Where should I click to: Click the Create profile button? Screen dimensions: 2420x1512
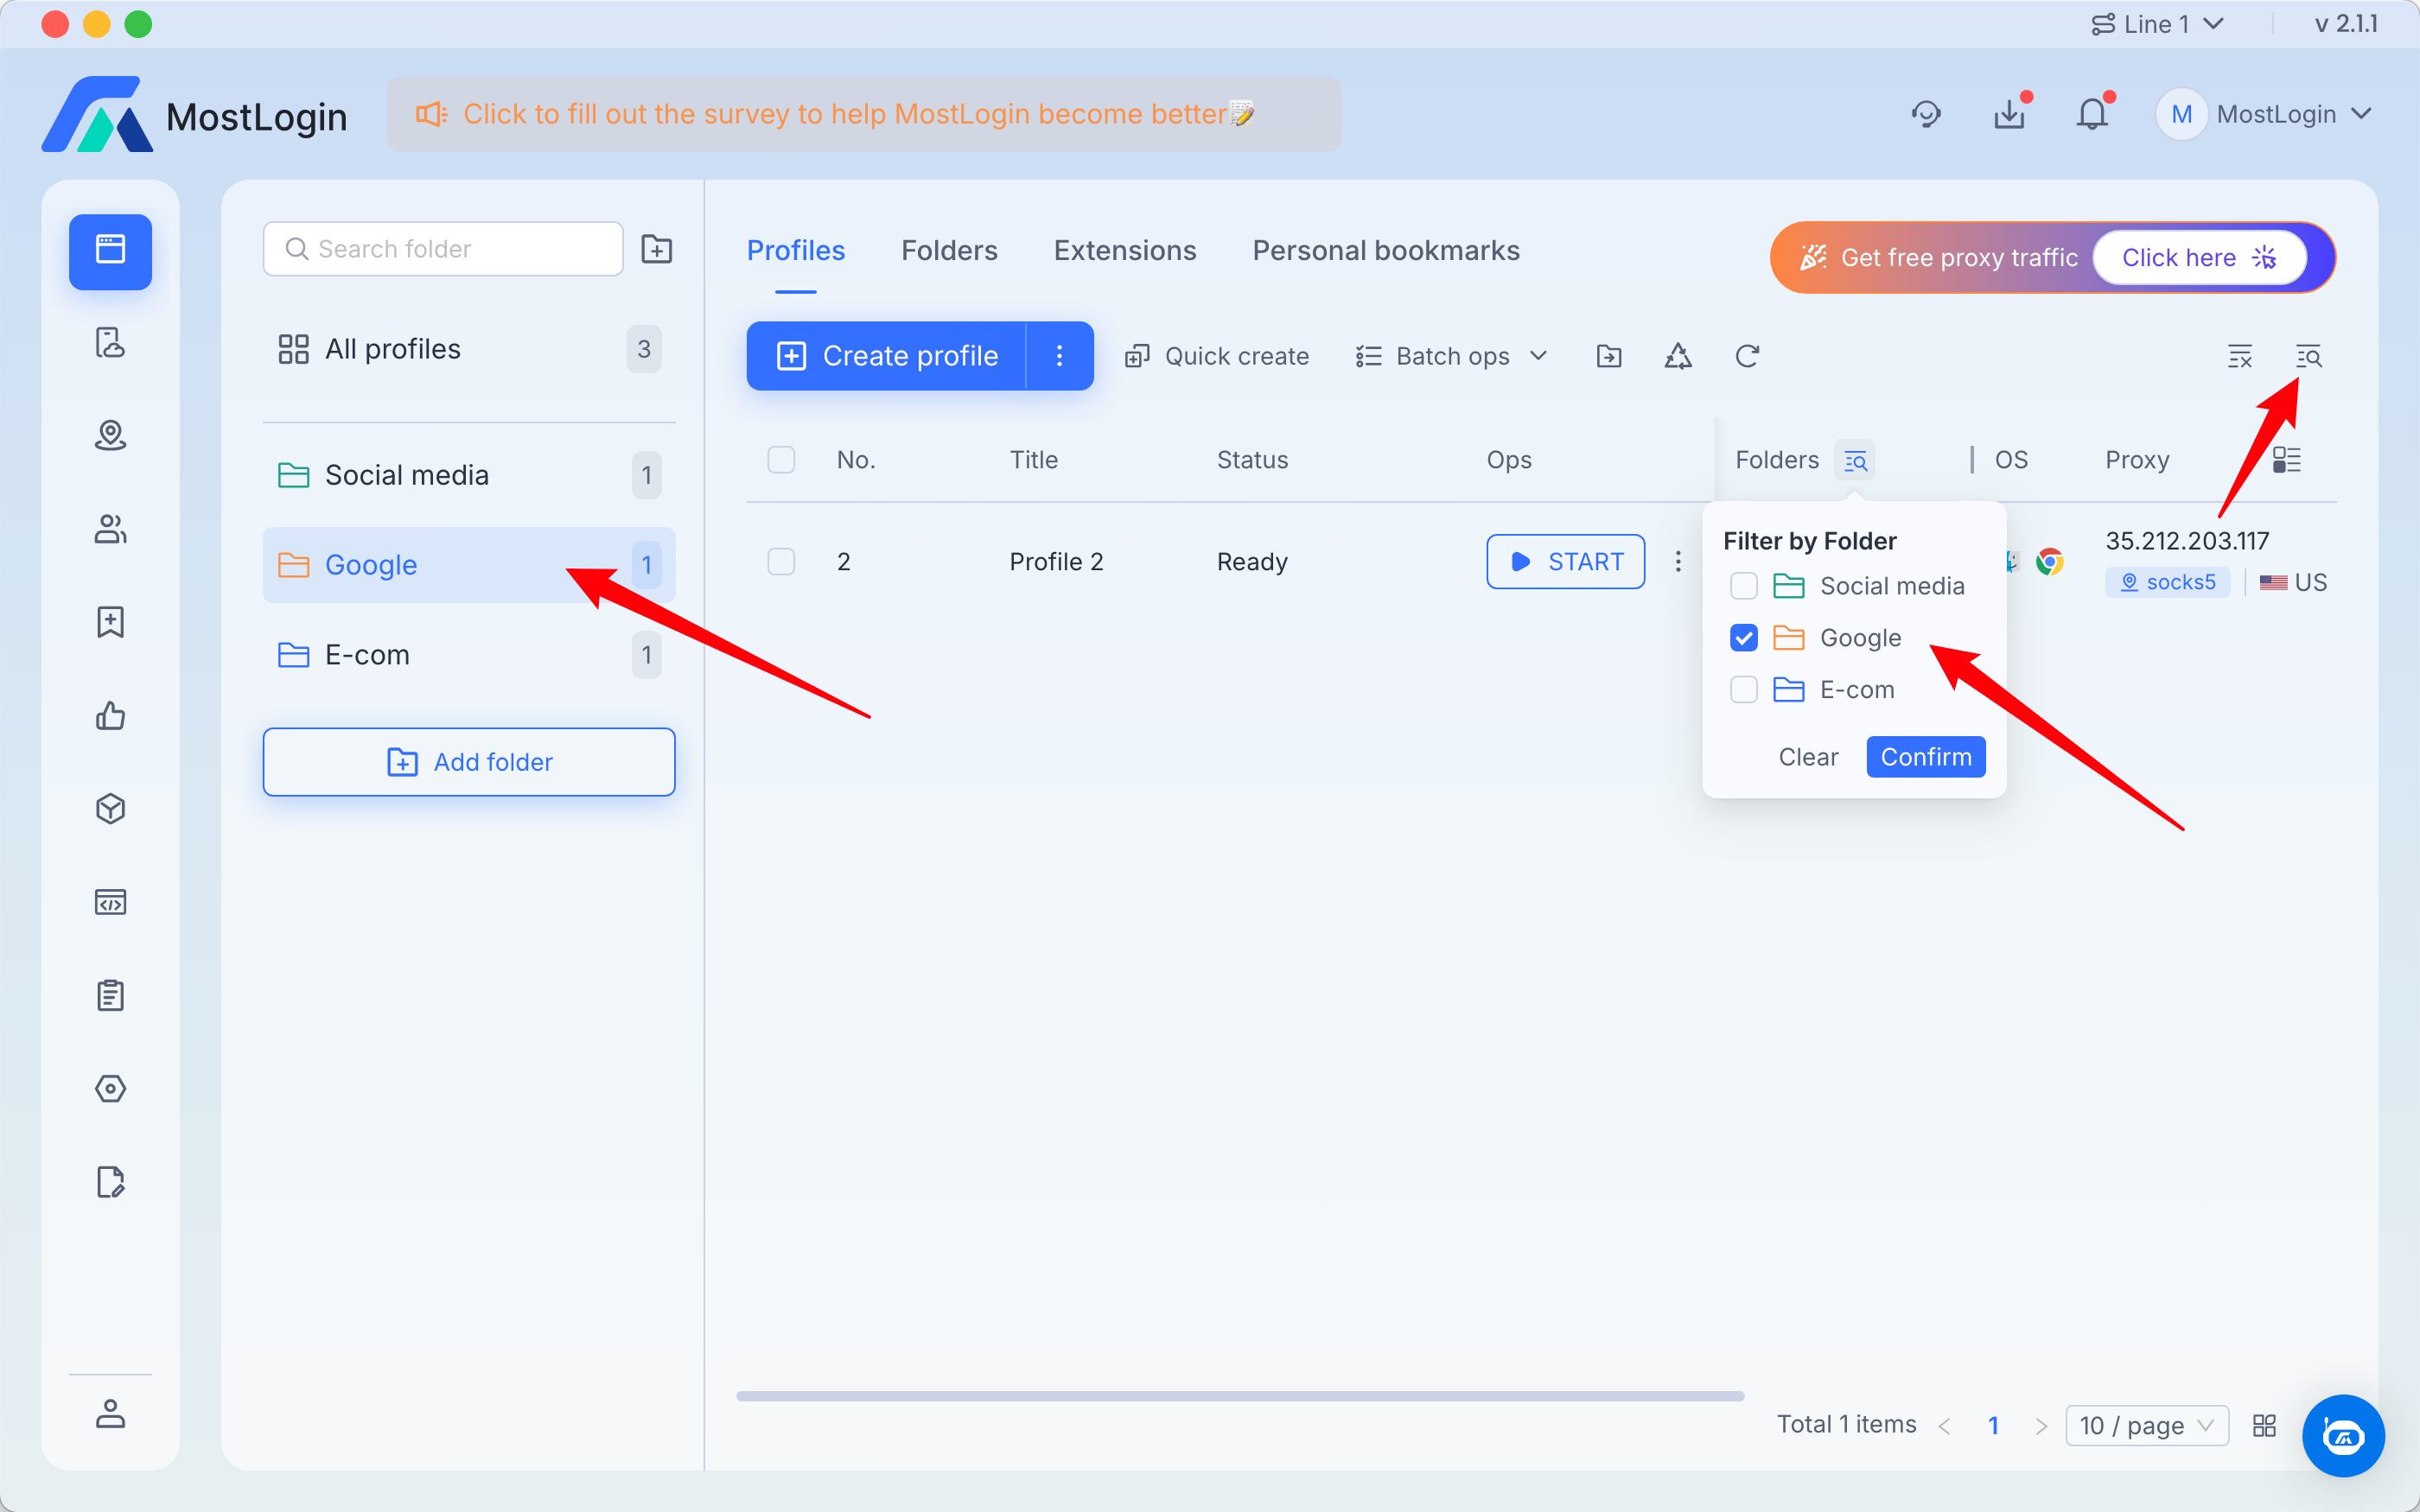coord(887,356)
